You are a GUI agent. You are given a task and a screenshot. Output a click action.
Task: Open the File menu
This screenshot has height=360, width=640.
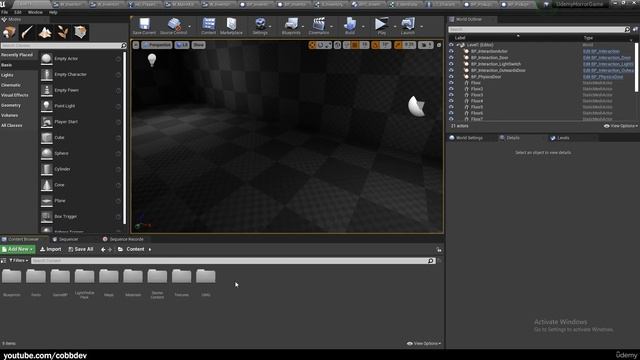tap(4, 12)
